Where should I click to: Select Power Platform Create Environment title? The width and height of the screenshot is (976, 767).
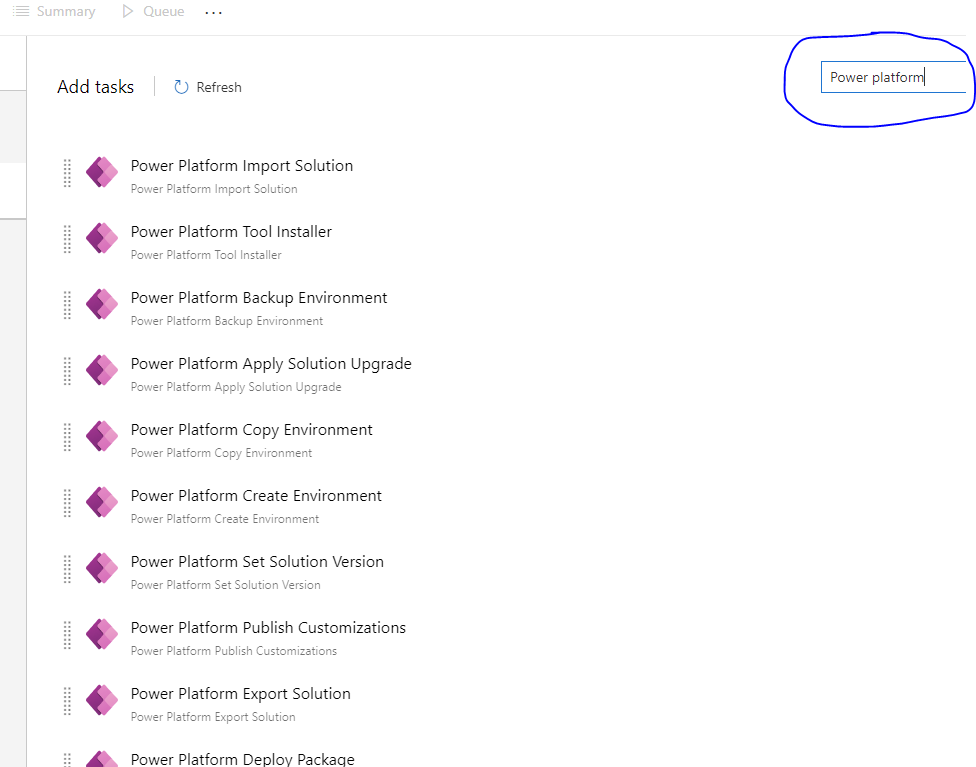[x=256, y=496]
